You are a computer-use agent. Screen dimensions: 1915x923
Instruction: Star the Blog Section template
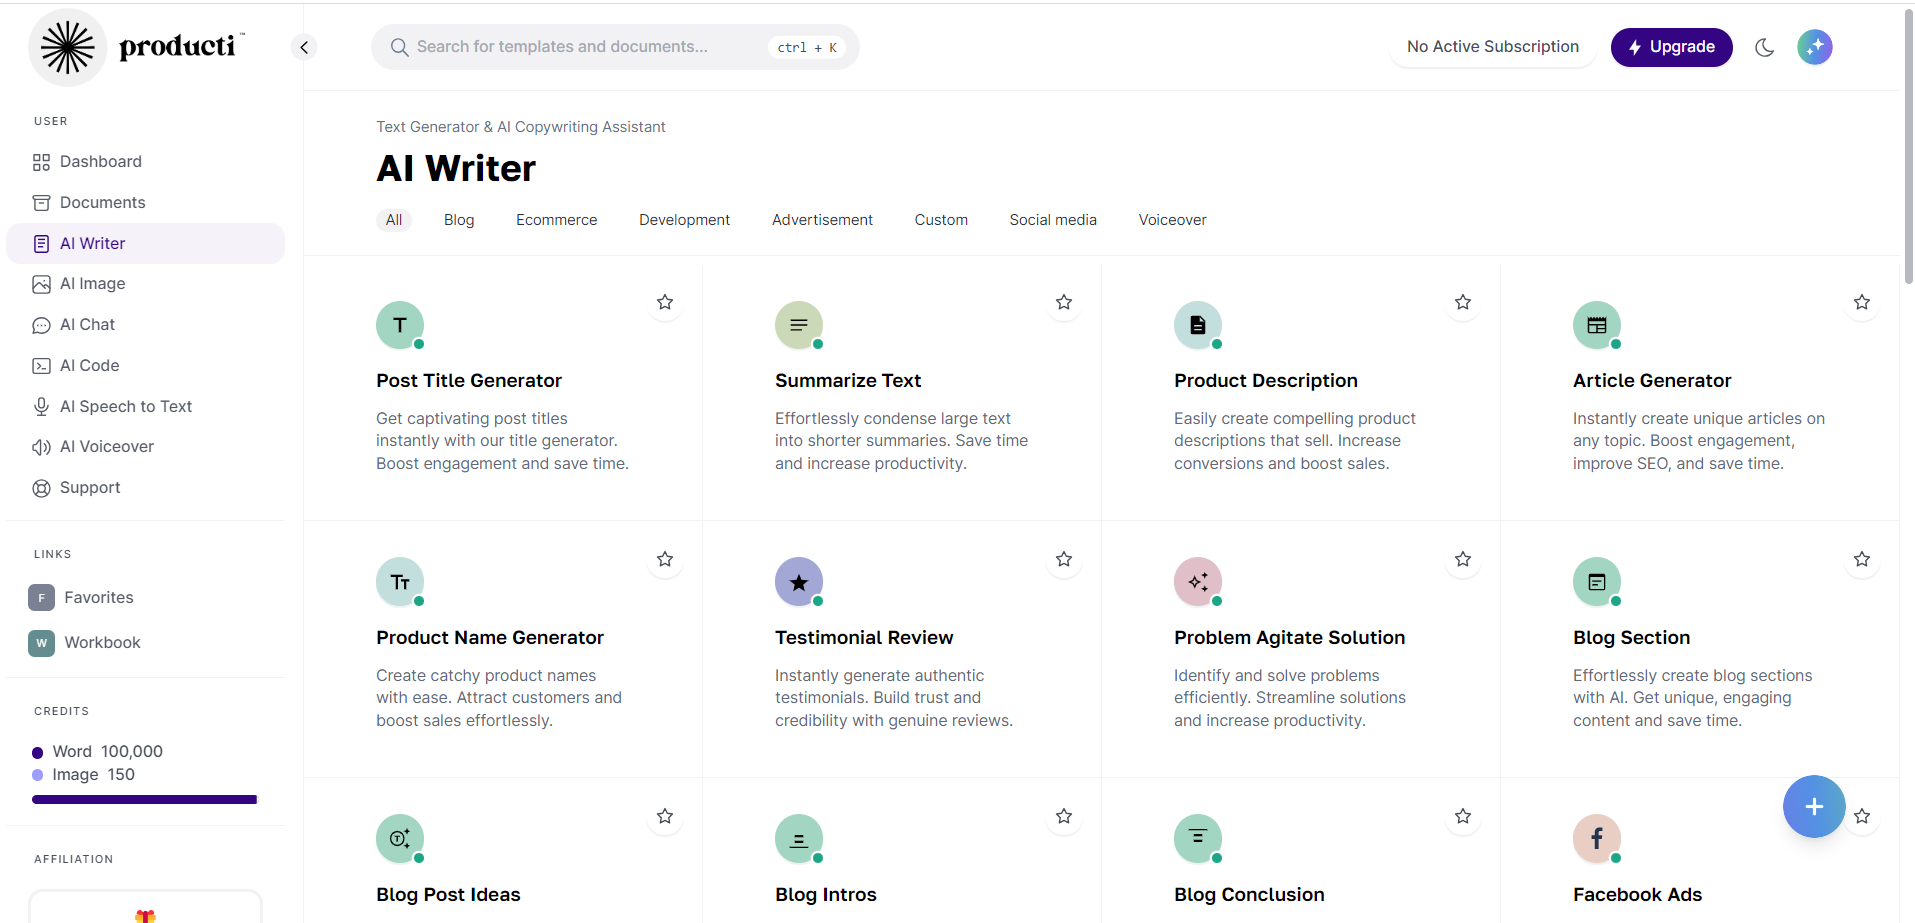pyautogui.click(x=1861, y=559)
